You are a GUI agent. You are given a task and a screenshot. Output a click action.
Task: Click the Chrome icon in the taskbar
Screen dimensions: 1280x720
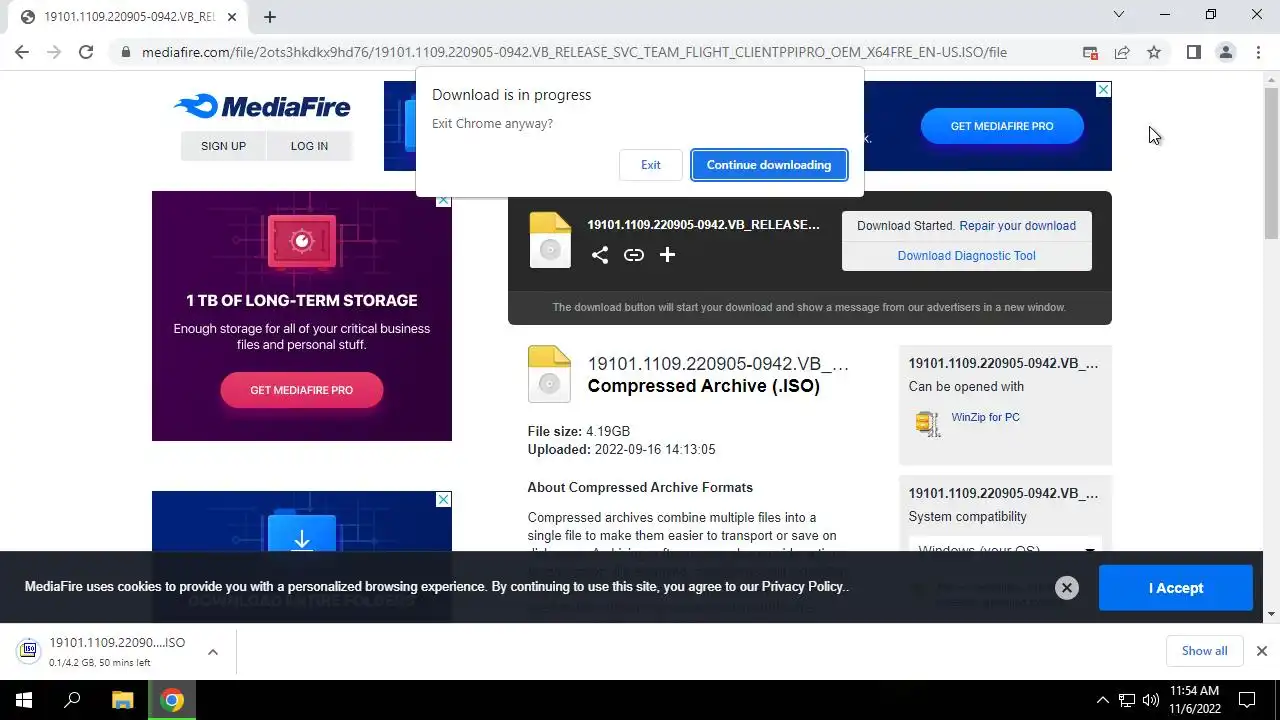point(172,700)
